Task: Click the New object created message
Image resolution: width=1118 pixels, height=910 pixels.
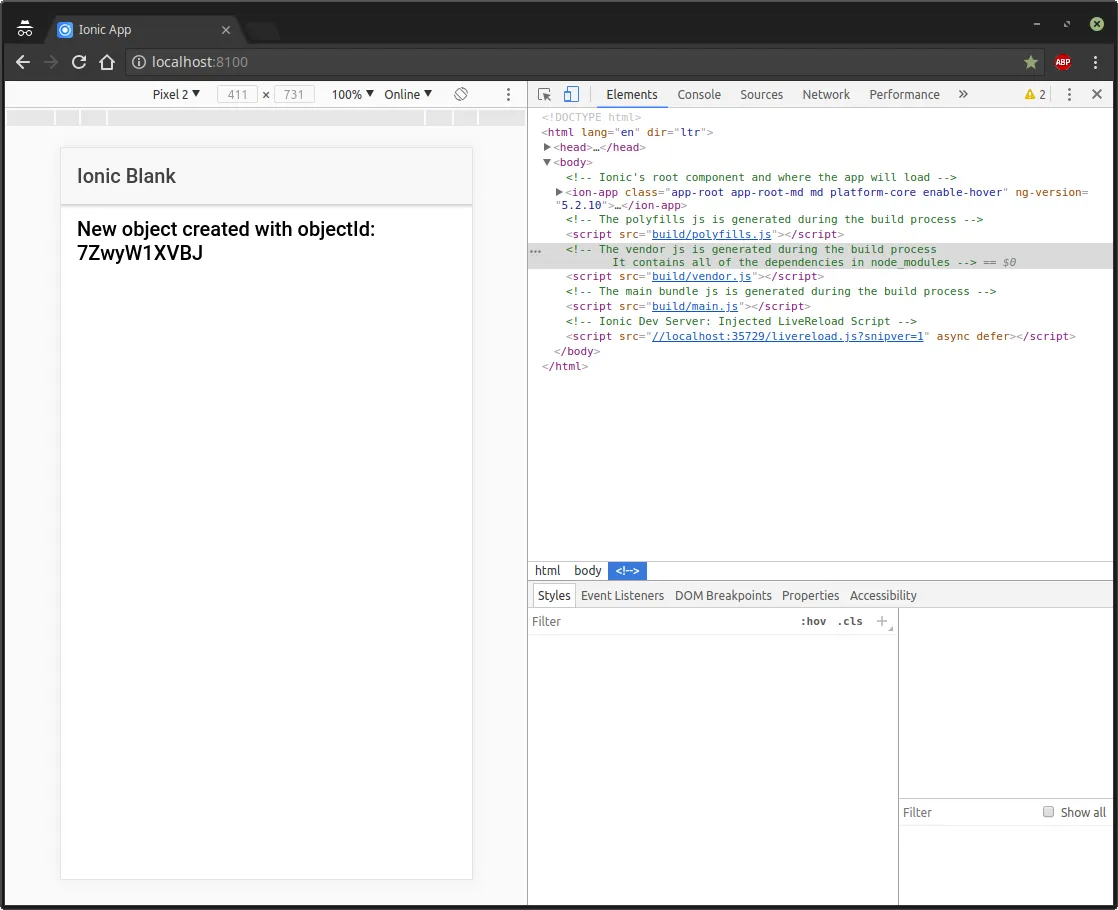Action: click(226, 241)
